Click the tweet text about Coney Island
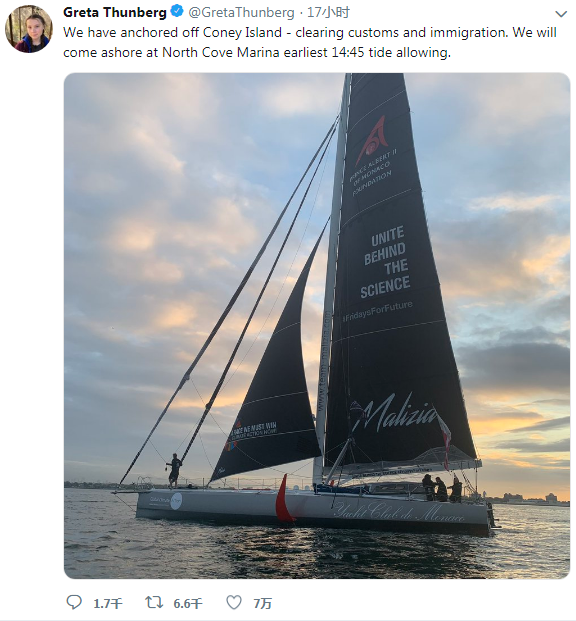This screenshot has height=621, width=576. click(310, 42)
